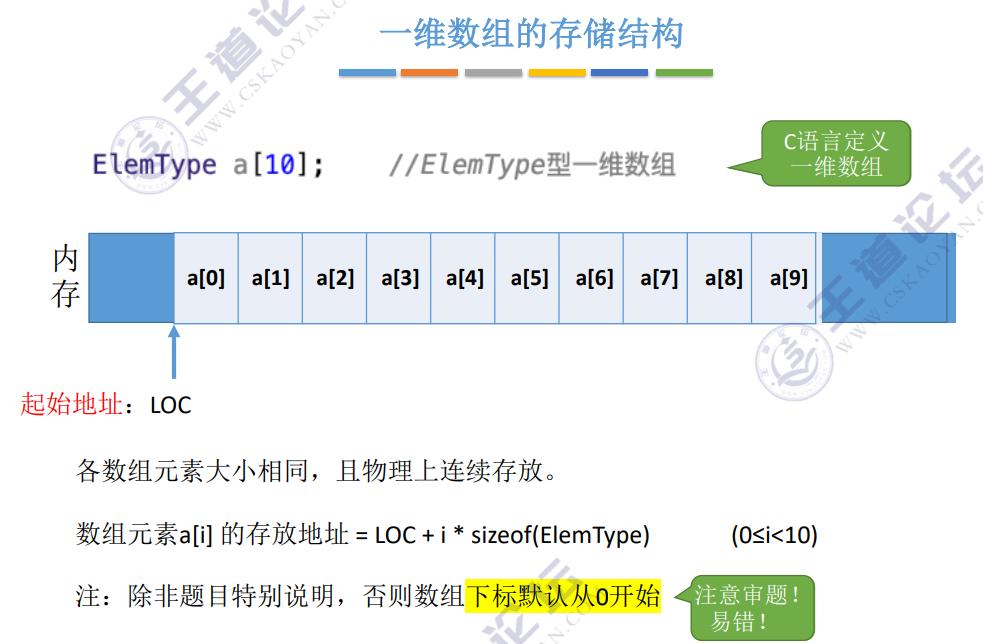Screen dimensions: 983x644
Task: Click the array cell a[1]
Action: click(270, 278)
